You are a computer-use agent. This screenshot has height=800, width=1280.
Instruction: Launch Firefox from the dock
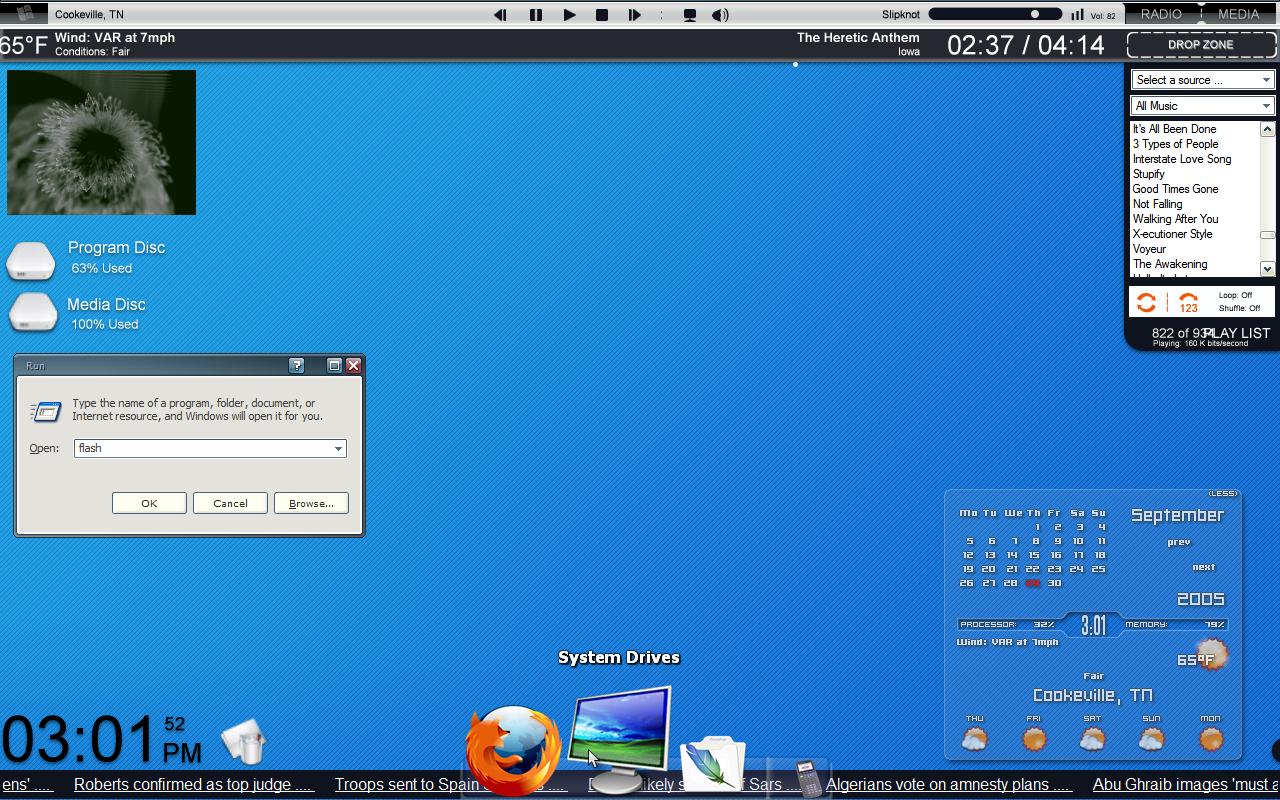(x=514, y=750)
